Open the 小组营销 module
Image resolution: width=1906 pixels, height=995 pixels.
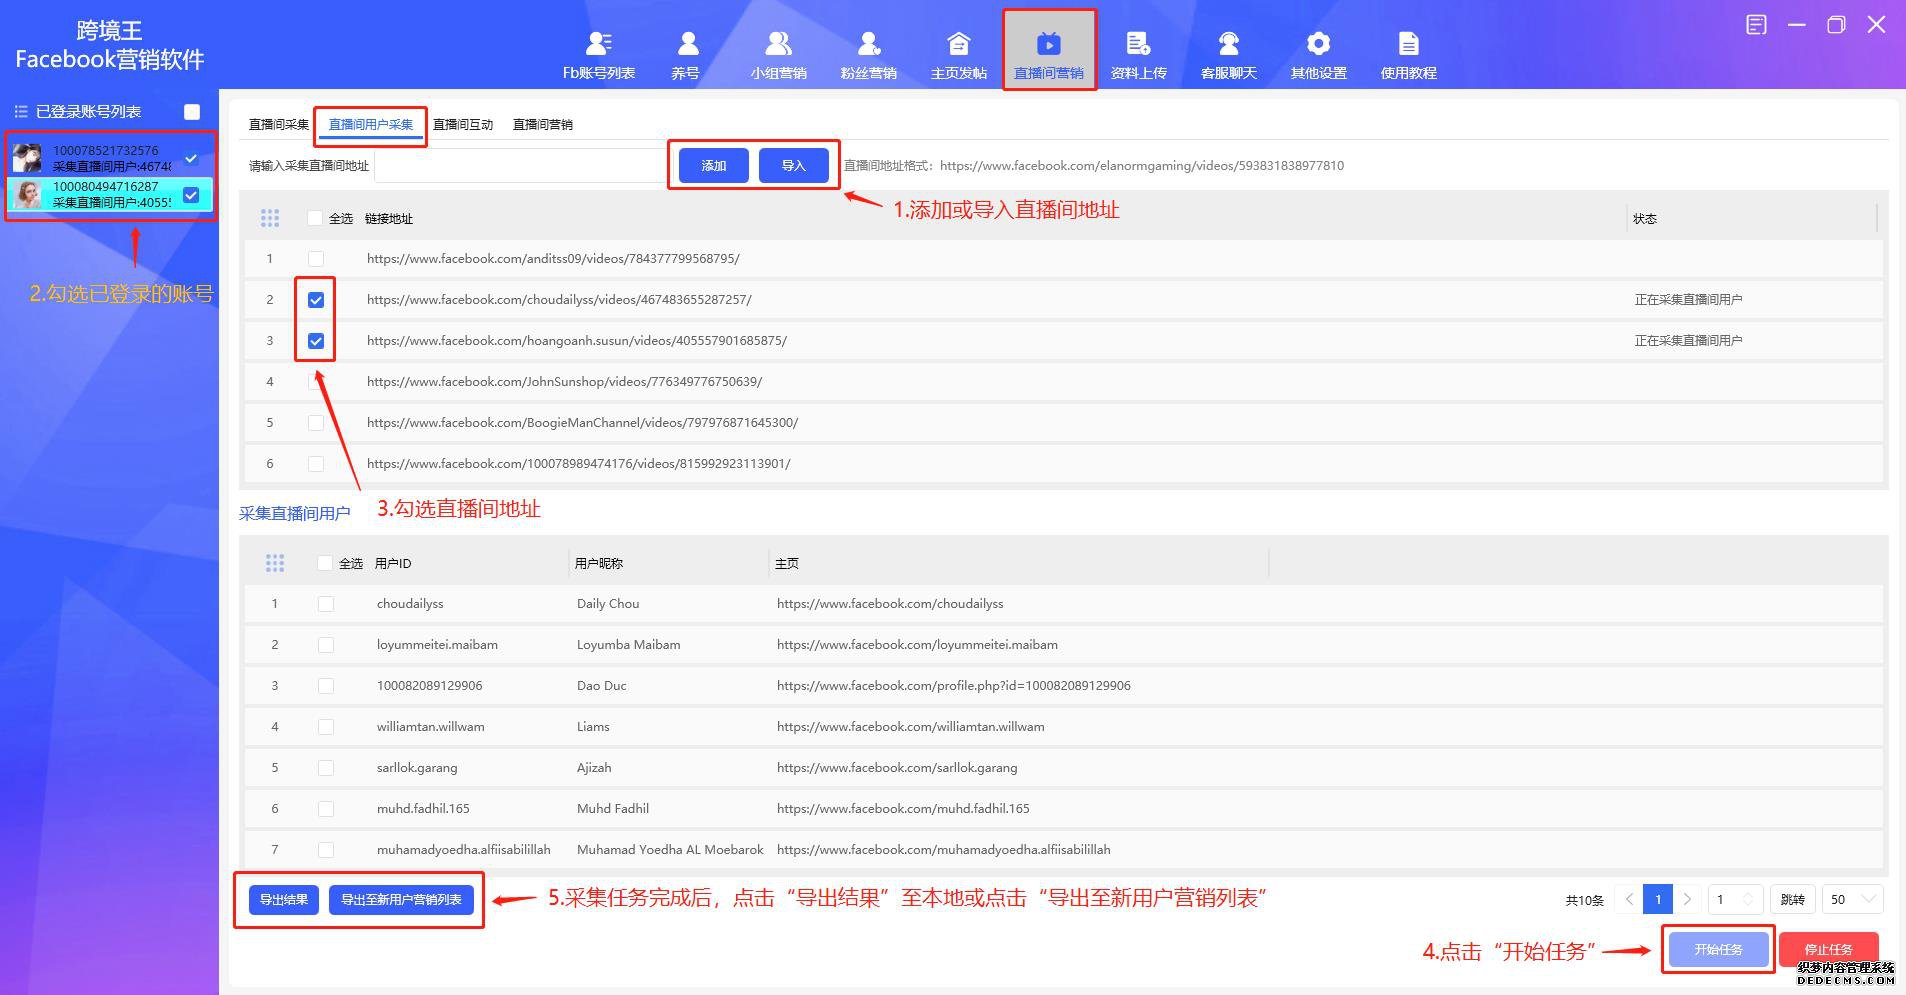point(778,50)
